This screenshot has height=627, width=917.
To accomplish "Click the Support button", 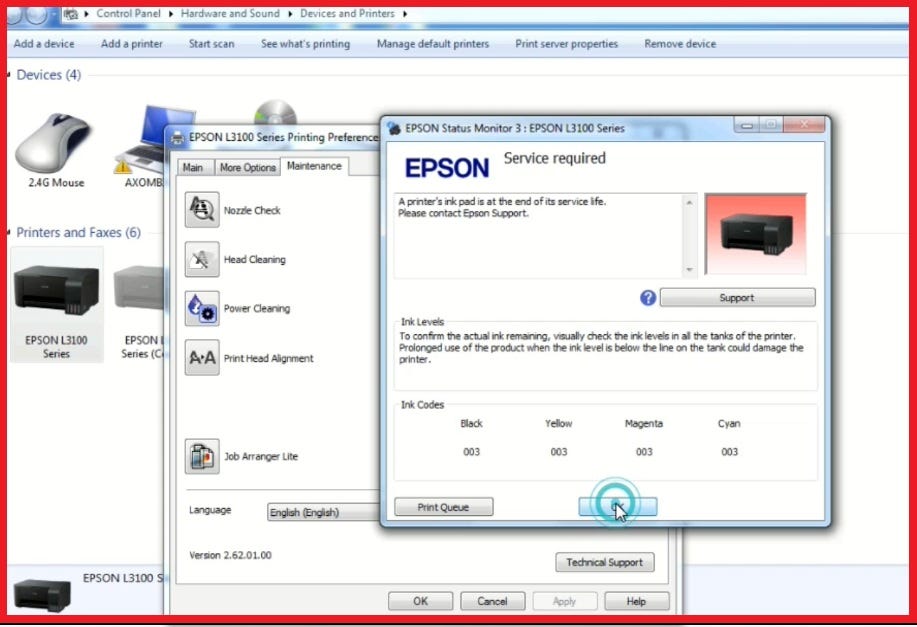I will (737, 298).
